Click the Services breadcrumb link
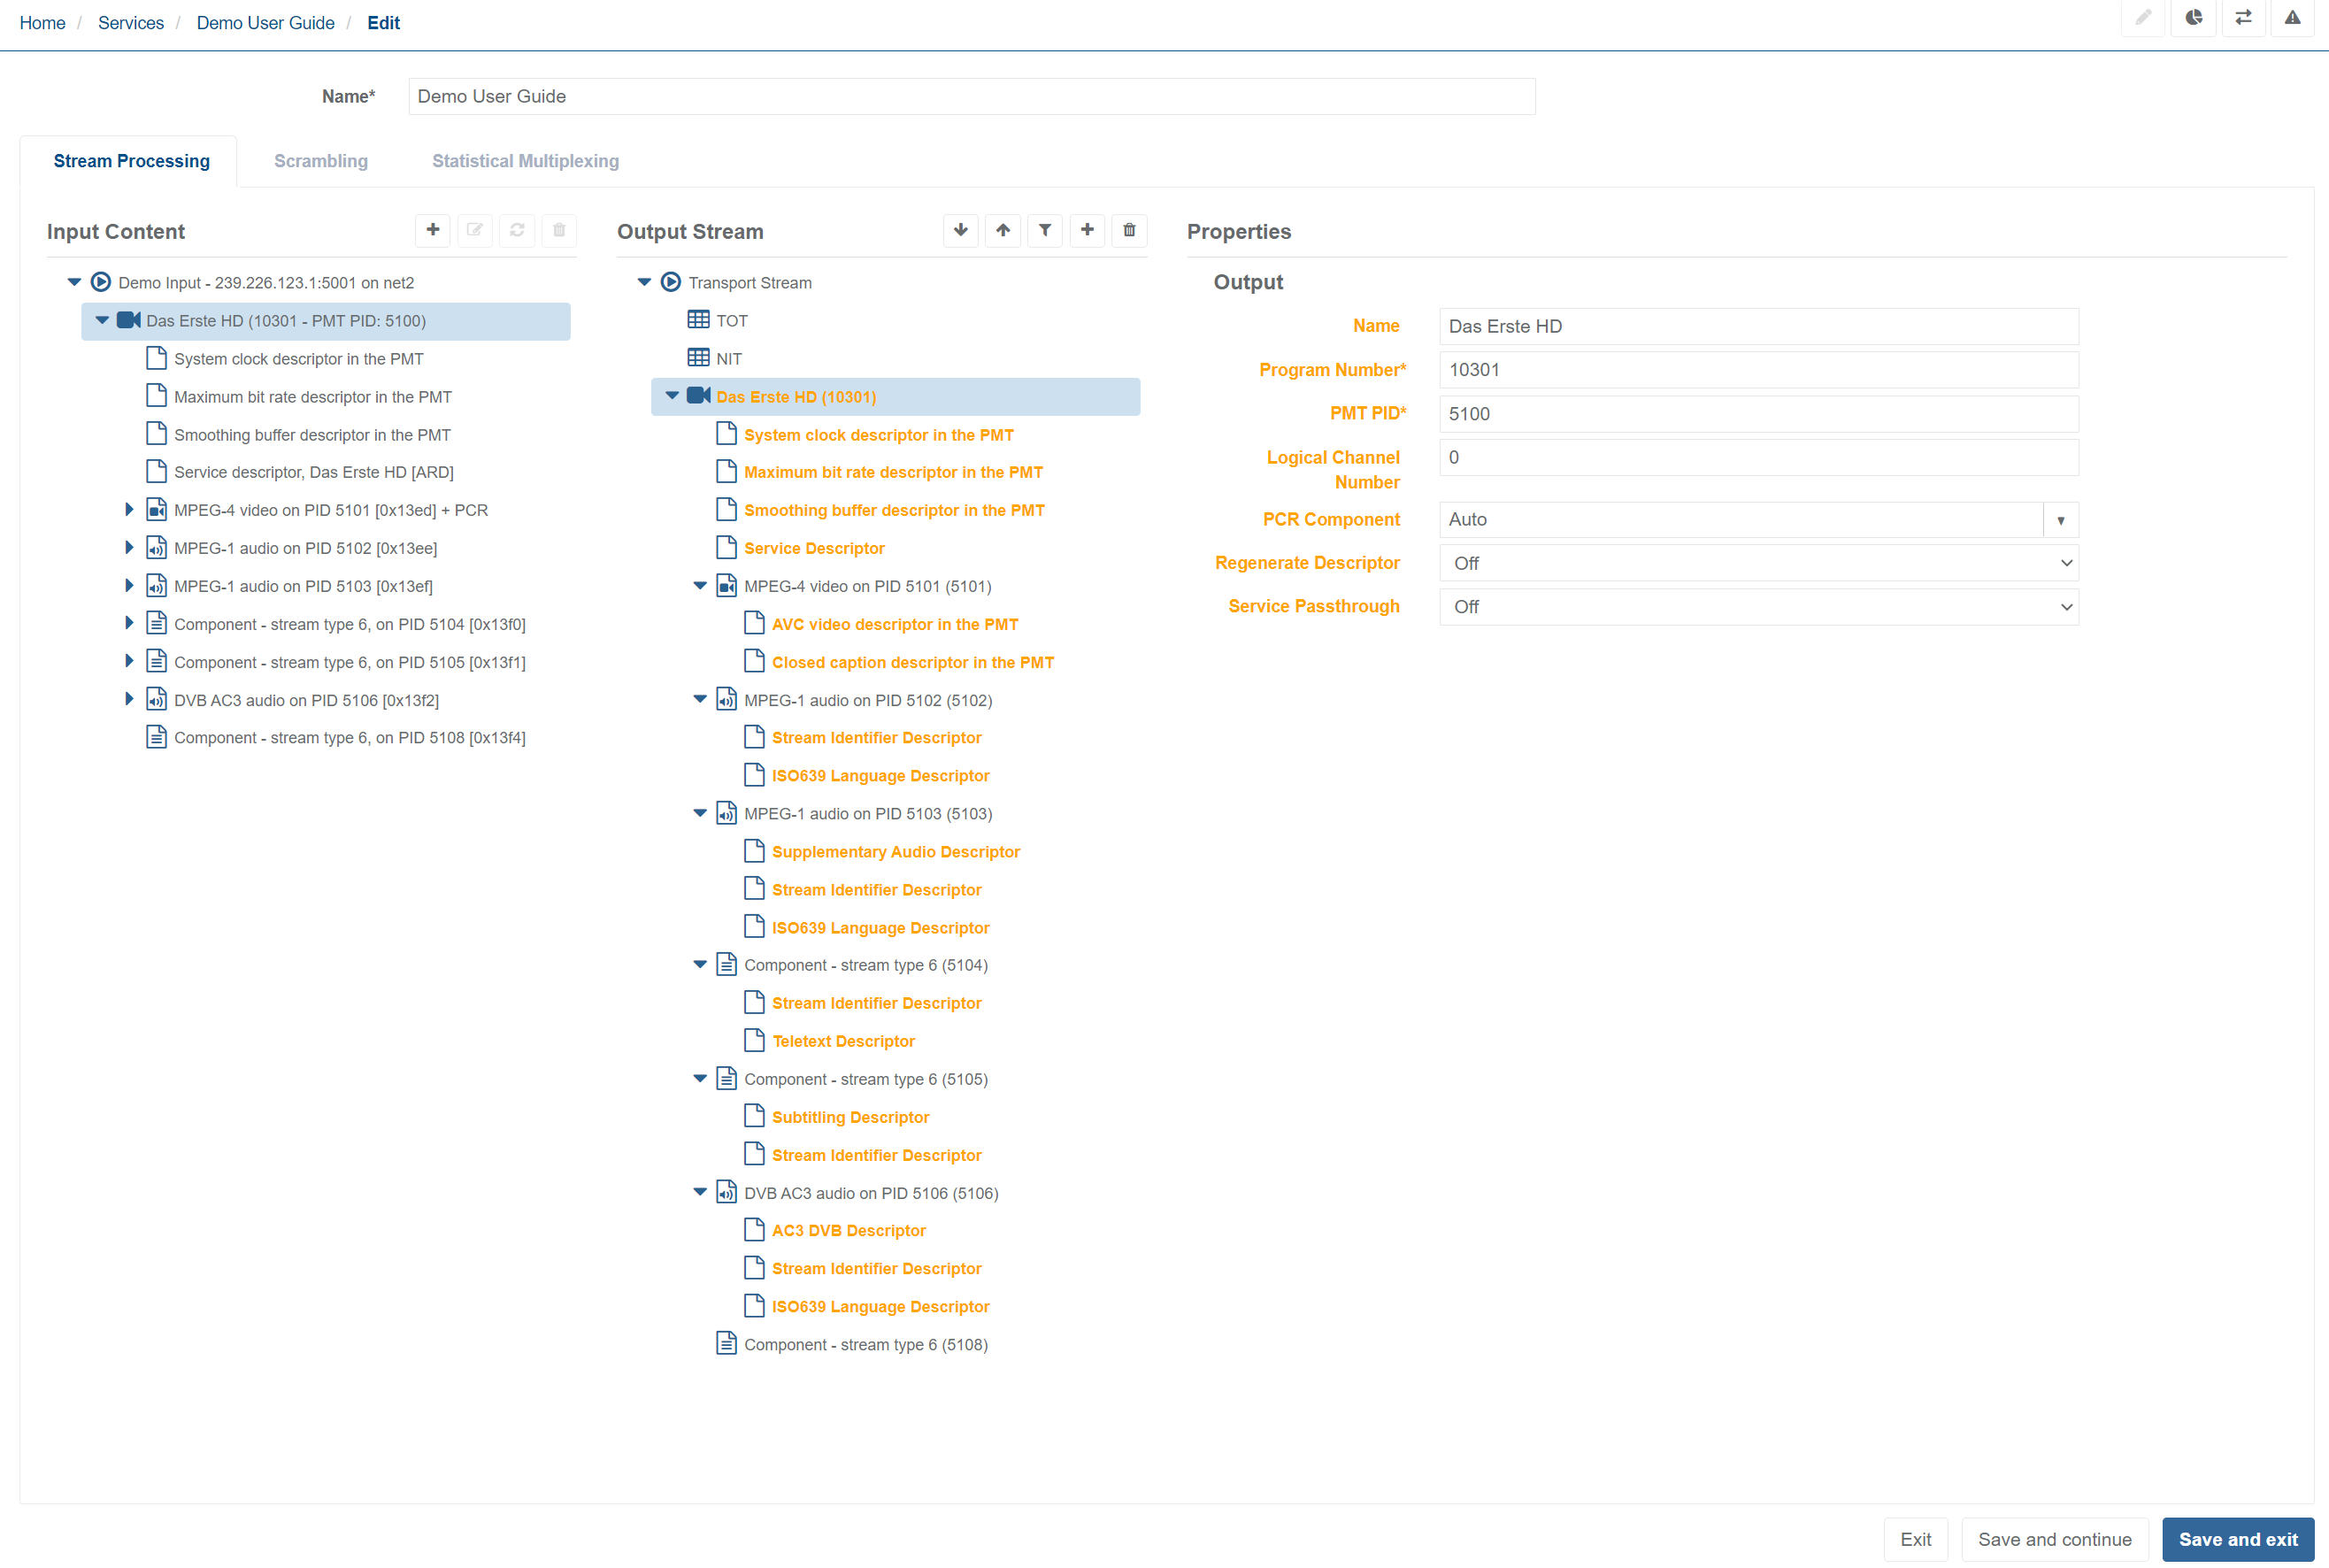The image size is (2329, 1568). coord(131,23)
